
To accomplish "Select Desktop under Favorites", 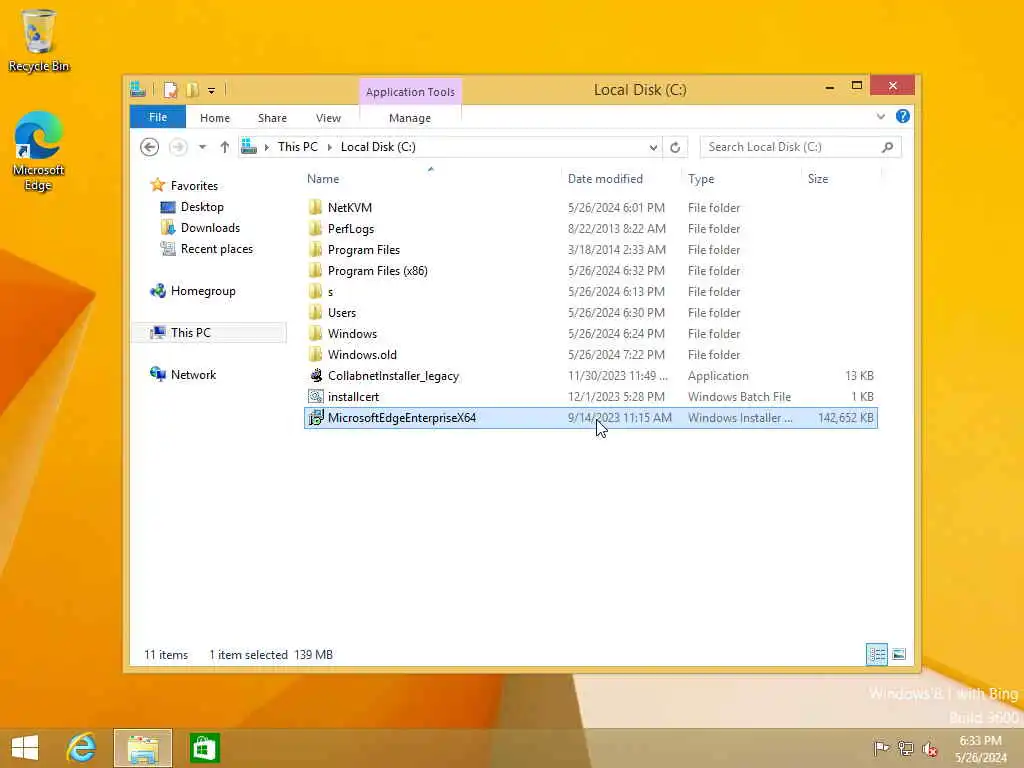I will (202, 207).
